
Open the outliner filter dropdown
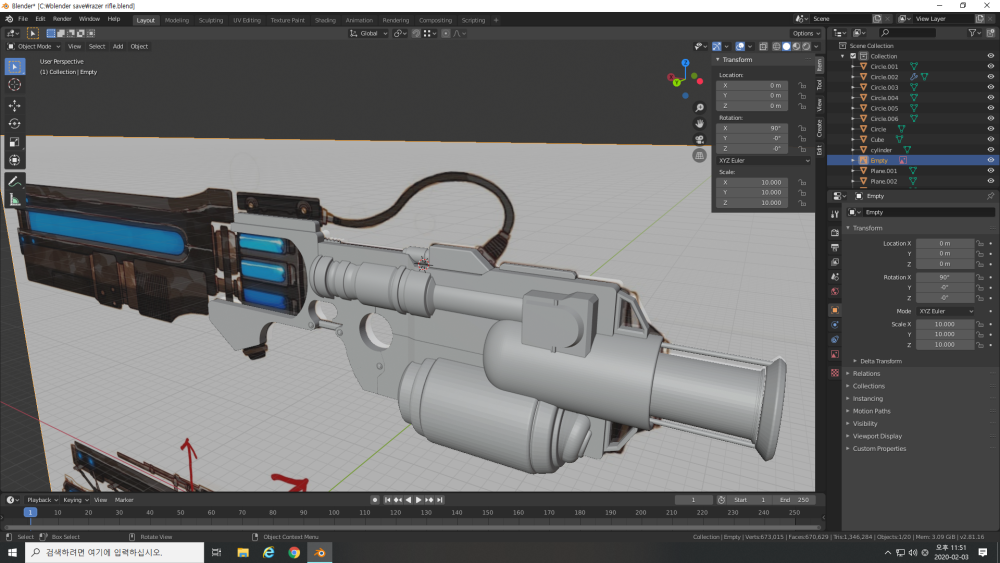point(974,33)
